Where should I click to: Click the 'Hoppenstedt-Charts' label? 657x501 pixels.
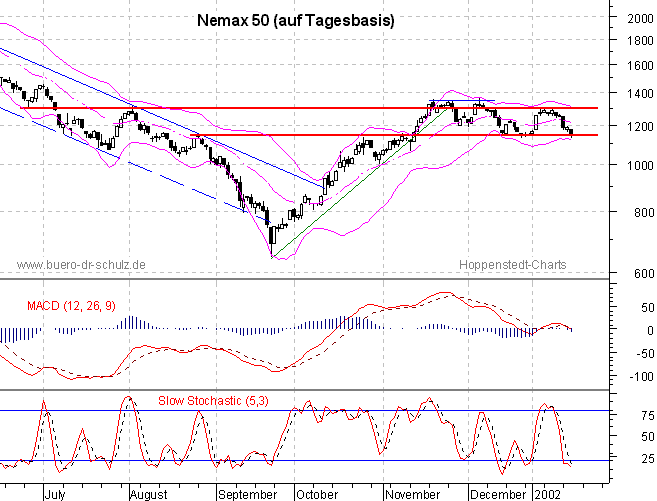click(512, 265)
